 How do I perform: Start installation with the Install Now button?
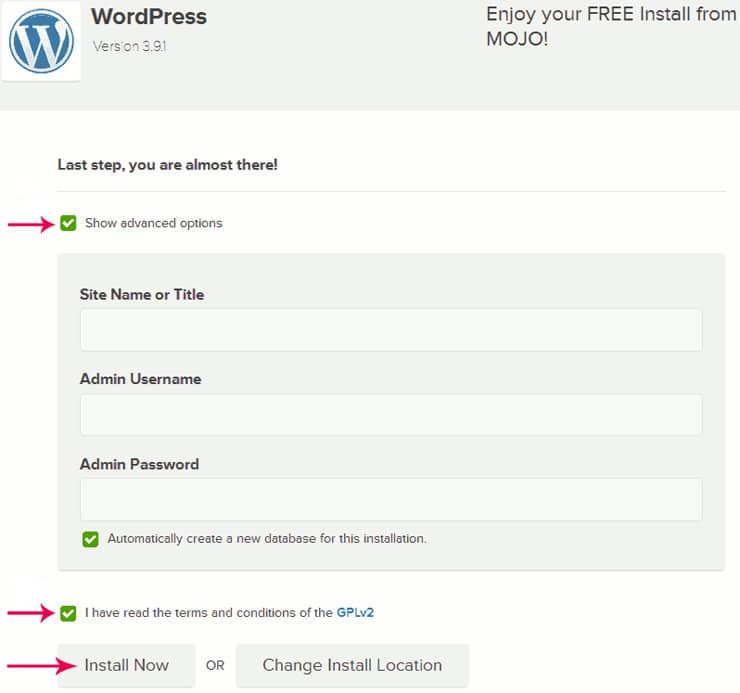[x=126, y=665]
